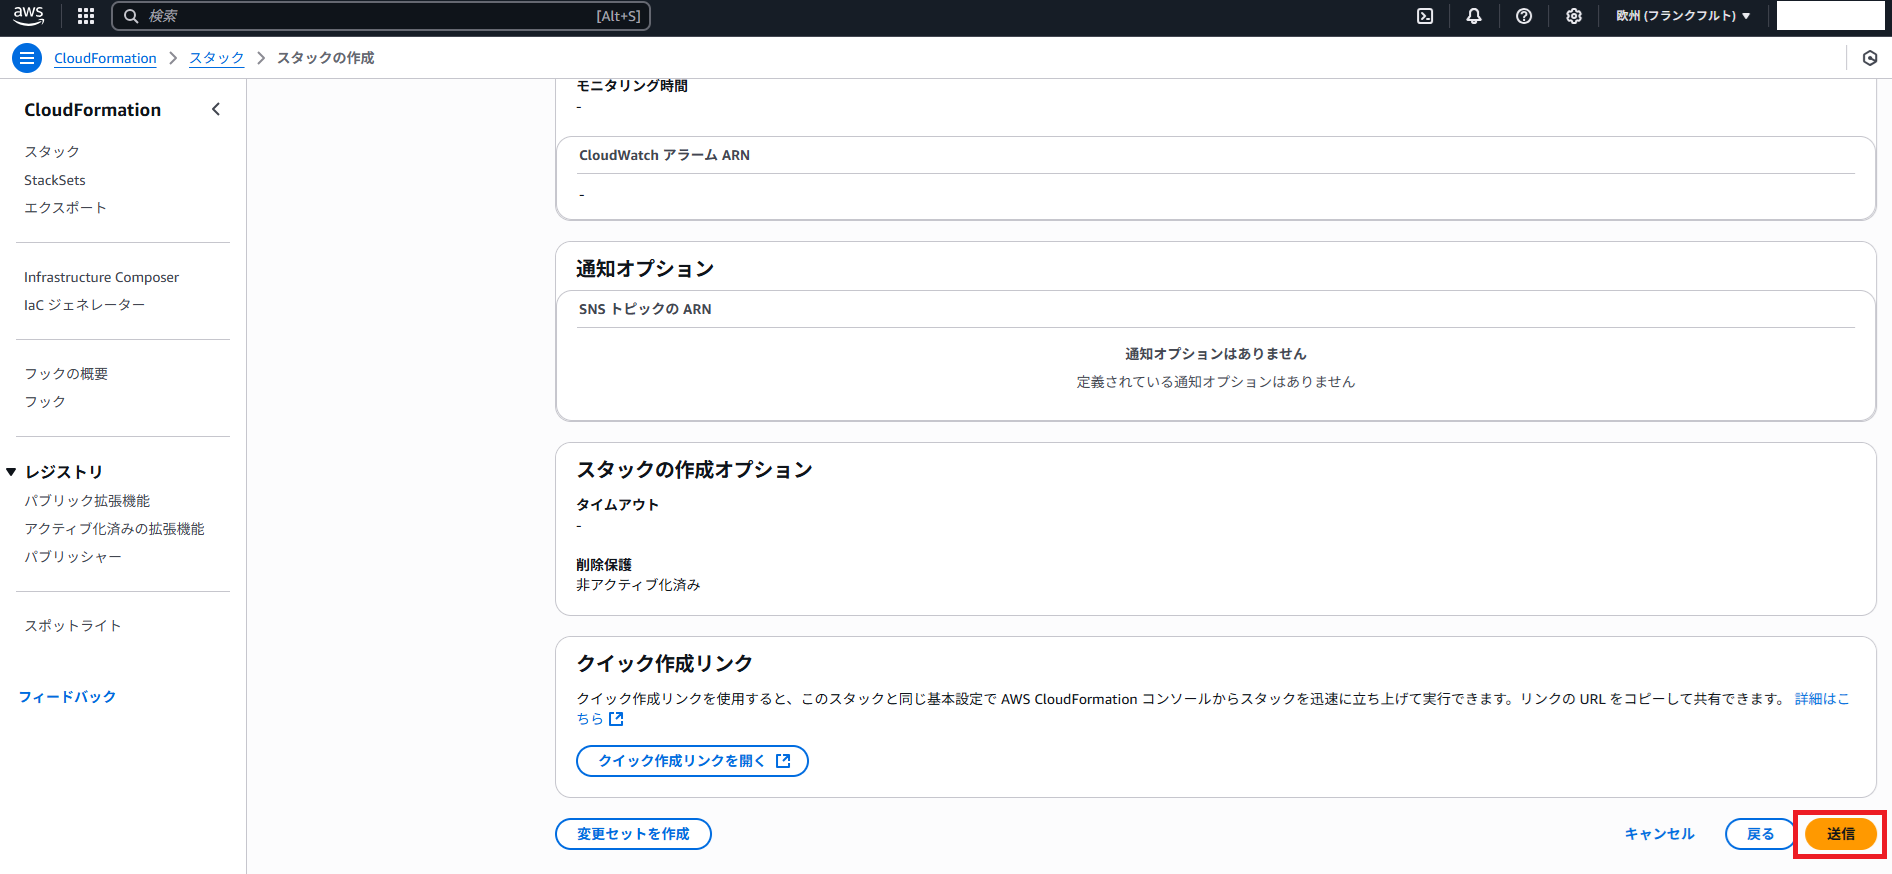This screenshot has height=874, width=1892.
Task: Click the 戻る button
Action: coord(1760,834)
